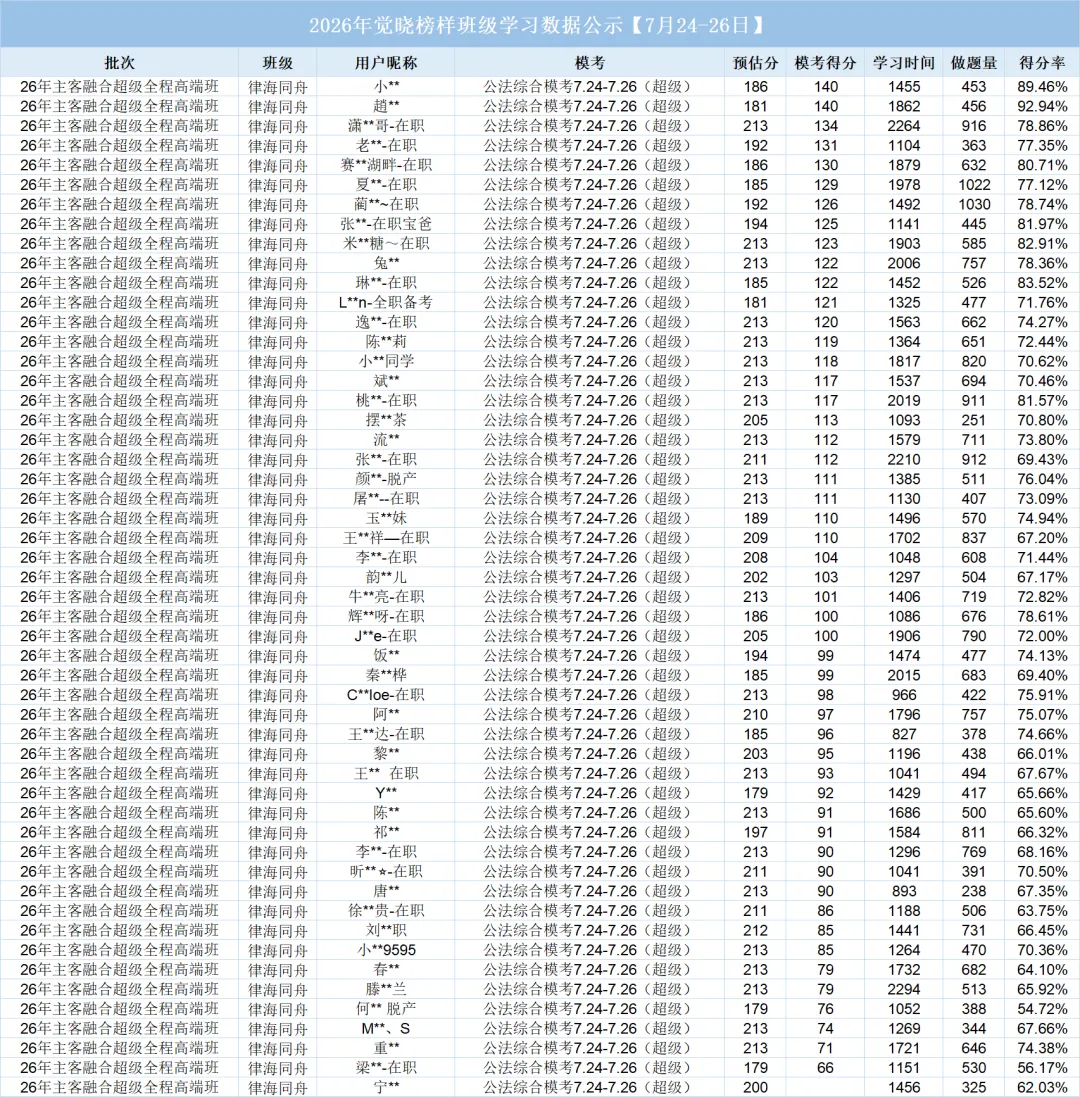Click the nickname "玉**妹"
Viewport: 1080px width, 1097px height.
coord(386,518)
